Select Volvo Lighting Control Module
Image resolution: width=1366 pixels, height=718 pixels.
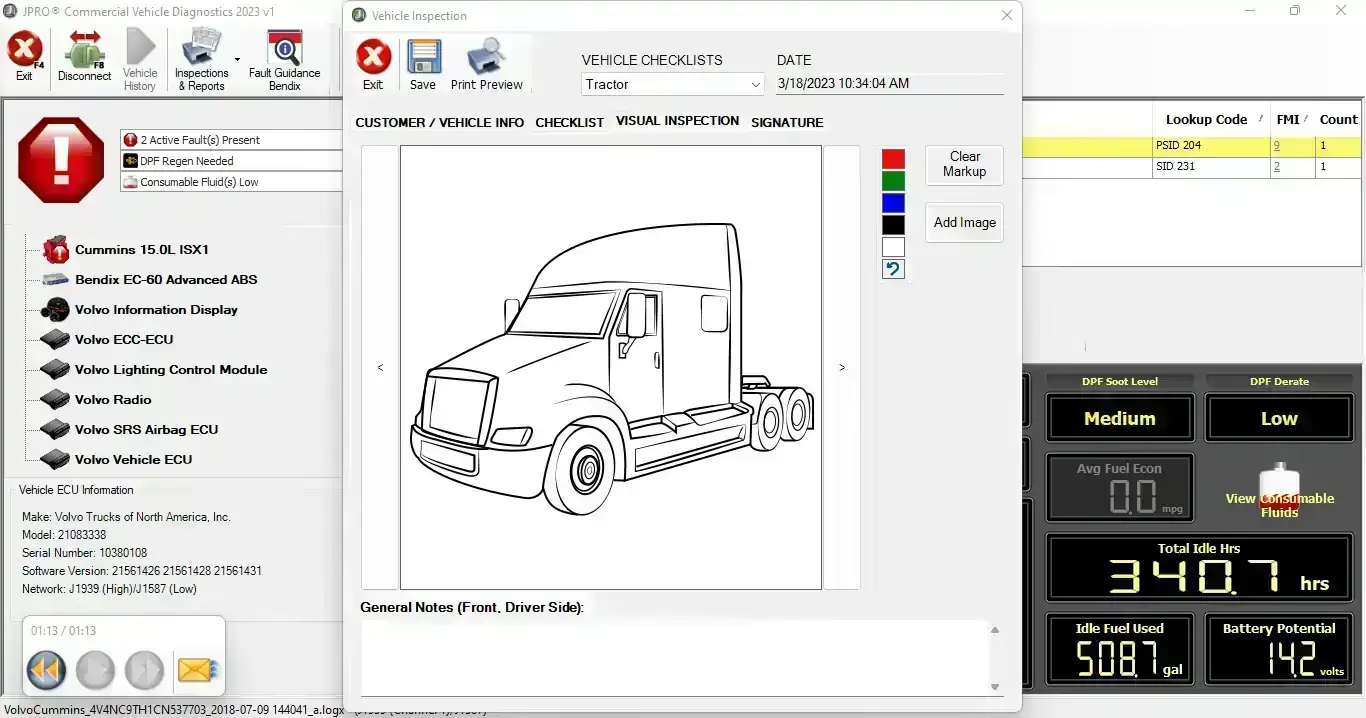171,370
